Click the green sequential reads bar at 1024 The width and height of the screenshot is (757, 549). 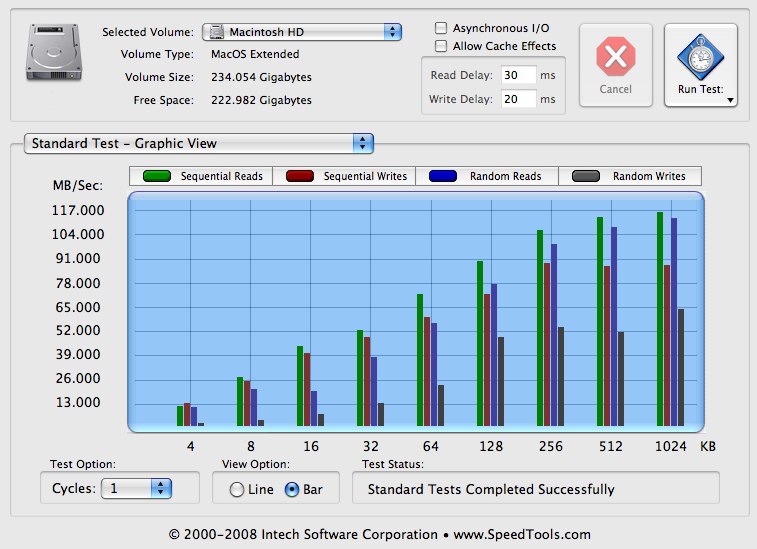tap(660, 319)
